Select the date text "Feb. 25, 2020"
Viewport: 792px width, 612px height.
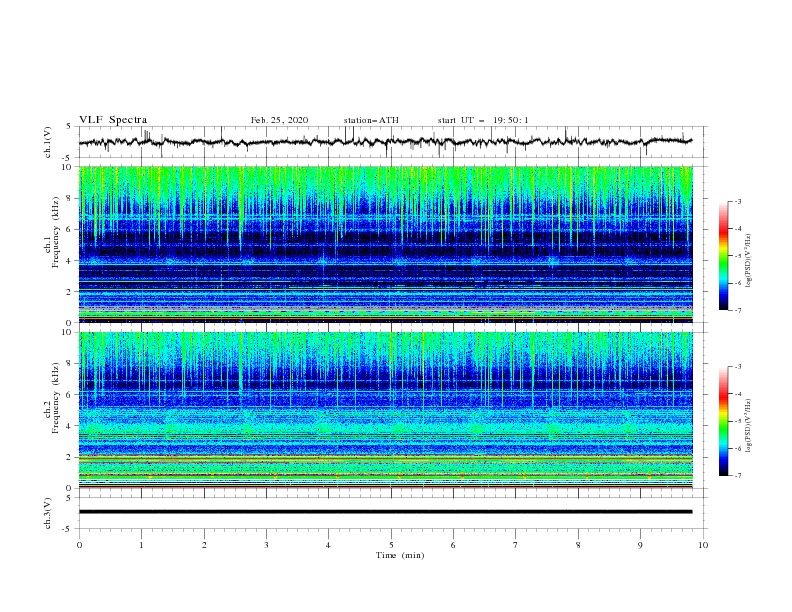pyautogui.click(x=279, y=120)
